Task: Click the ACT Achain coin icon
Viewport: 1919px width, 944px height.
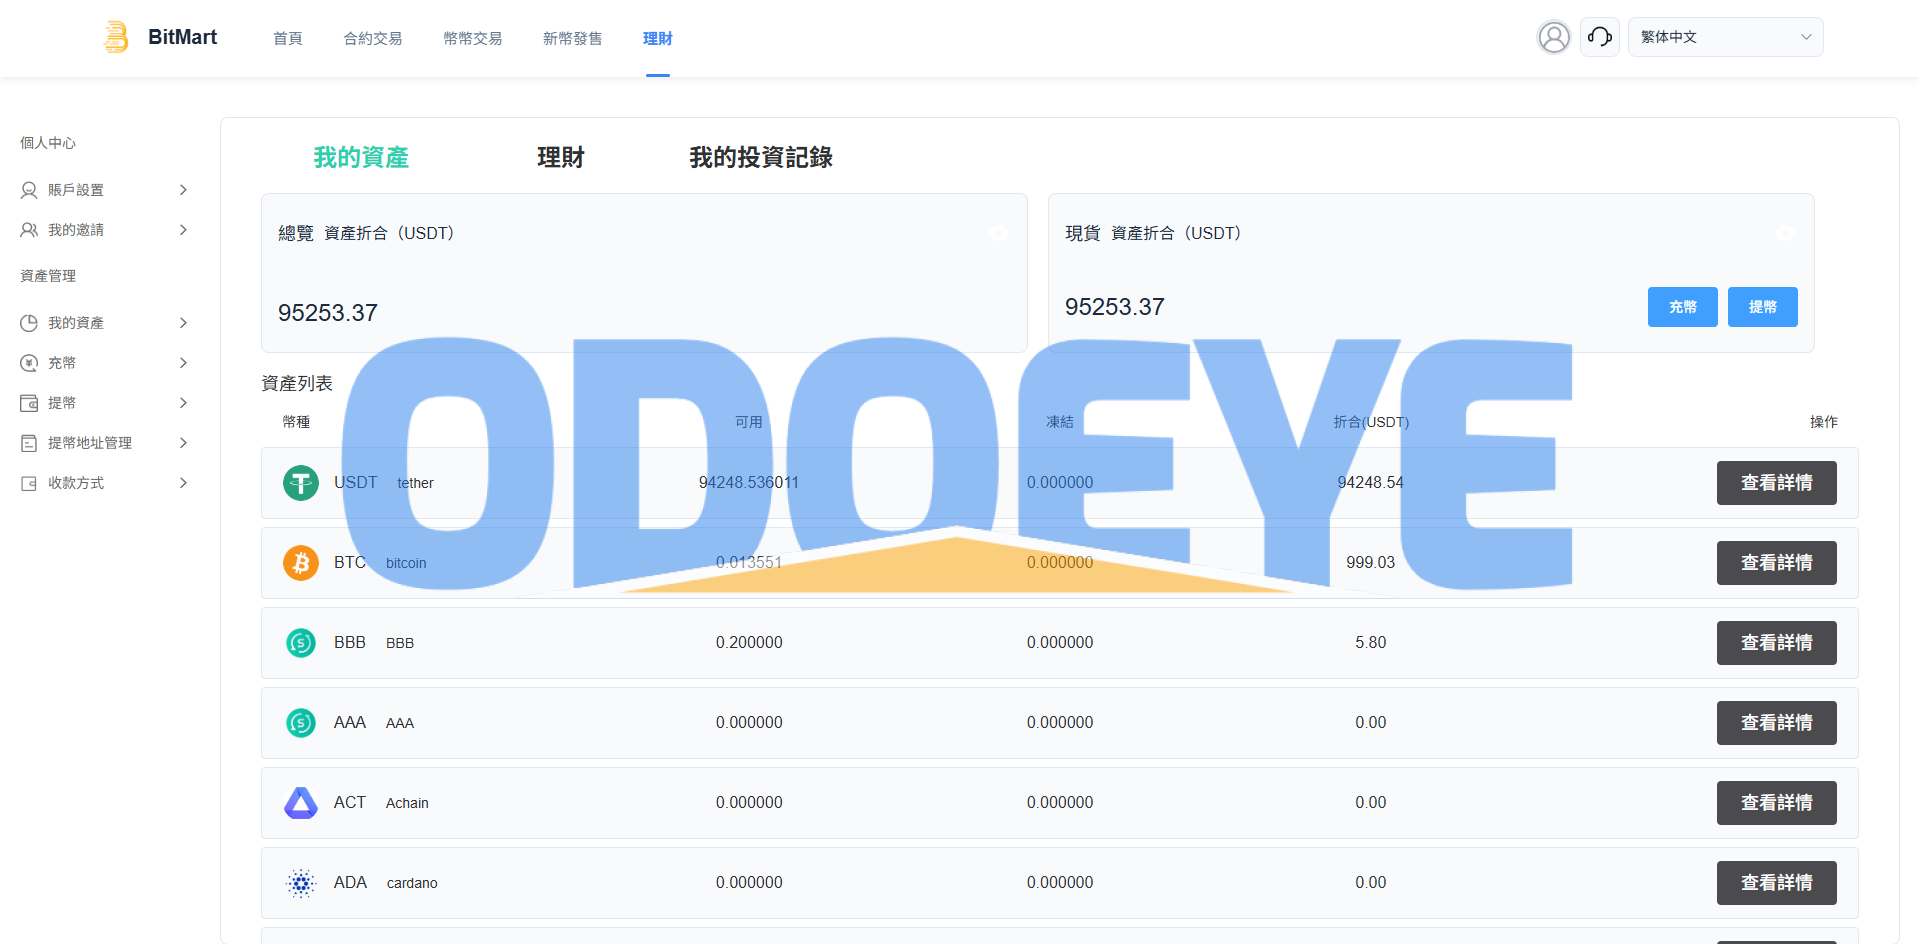Action: (300, 803)
